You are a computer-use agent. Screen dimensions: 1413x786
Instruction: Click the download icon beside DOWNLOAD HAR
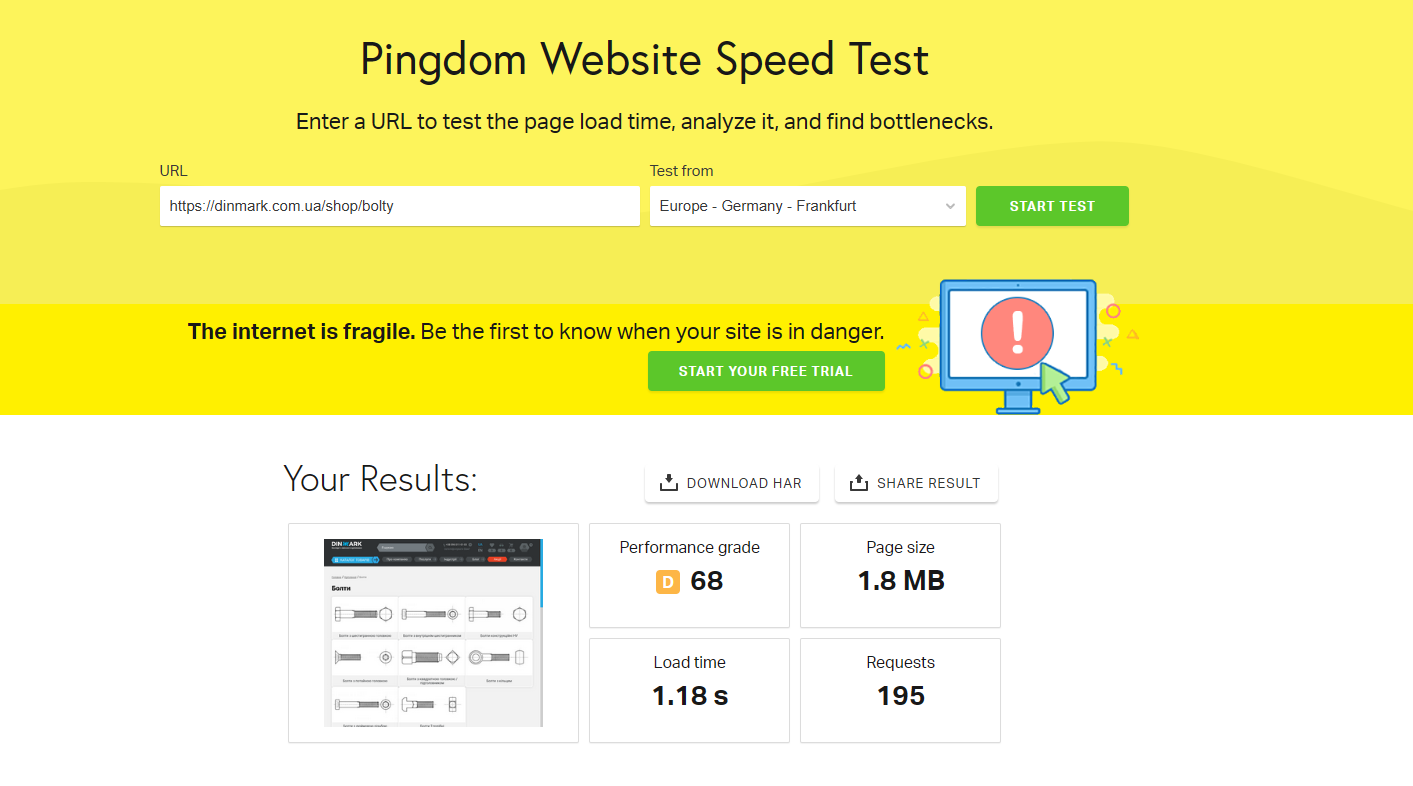point(668,483)
